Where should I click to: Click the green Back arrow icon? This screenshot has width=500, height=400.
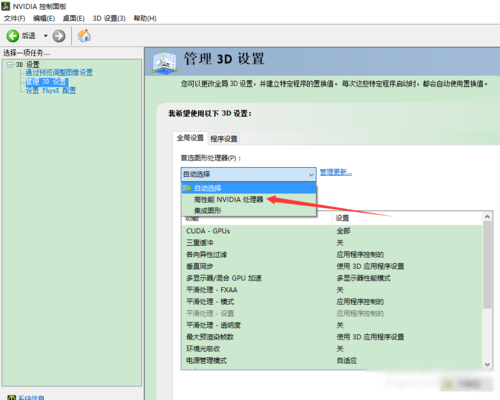tap(13, 36)
